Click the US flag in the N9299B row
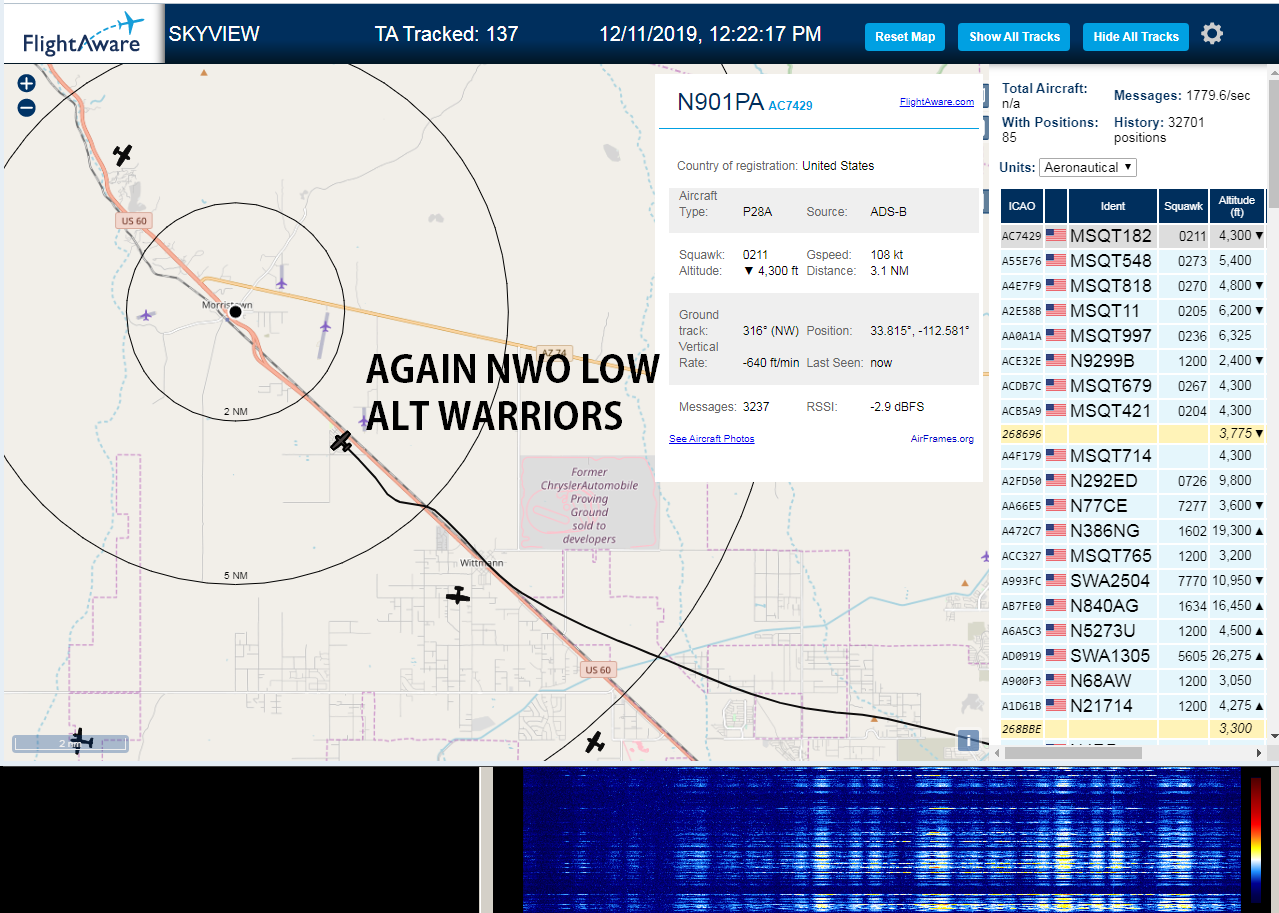1279x913 pixels. [x=1056, y=361]
